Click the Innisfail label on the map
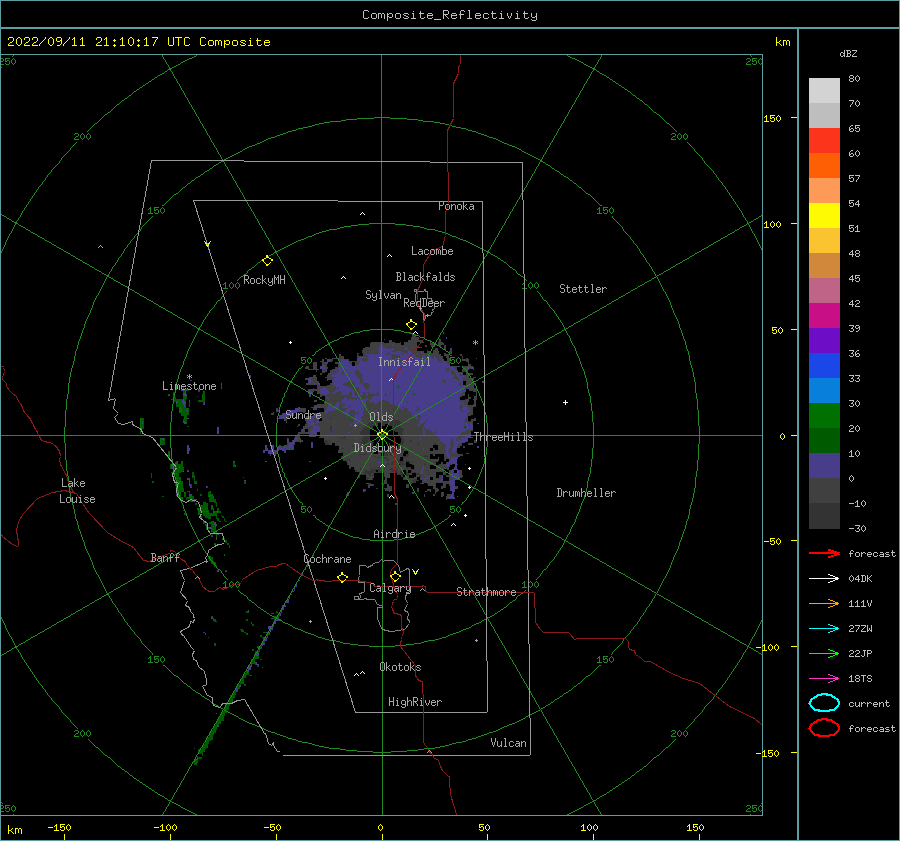This screenshot has height=841, width=900. point(404,362)
